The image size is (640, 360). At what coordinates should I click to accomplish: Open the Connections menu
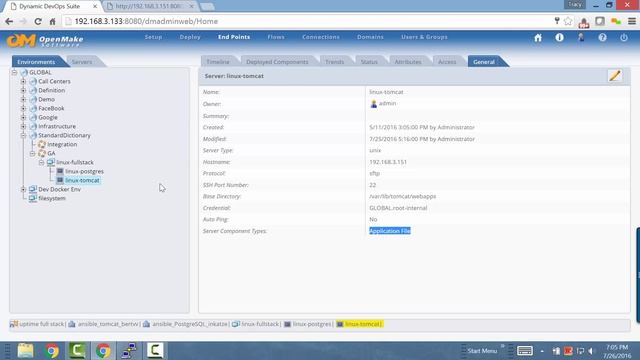point(321,37)
